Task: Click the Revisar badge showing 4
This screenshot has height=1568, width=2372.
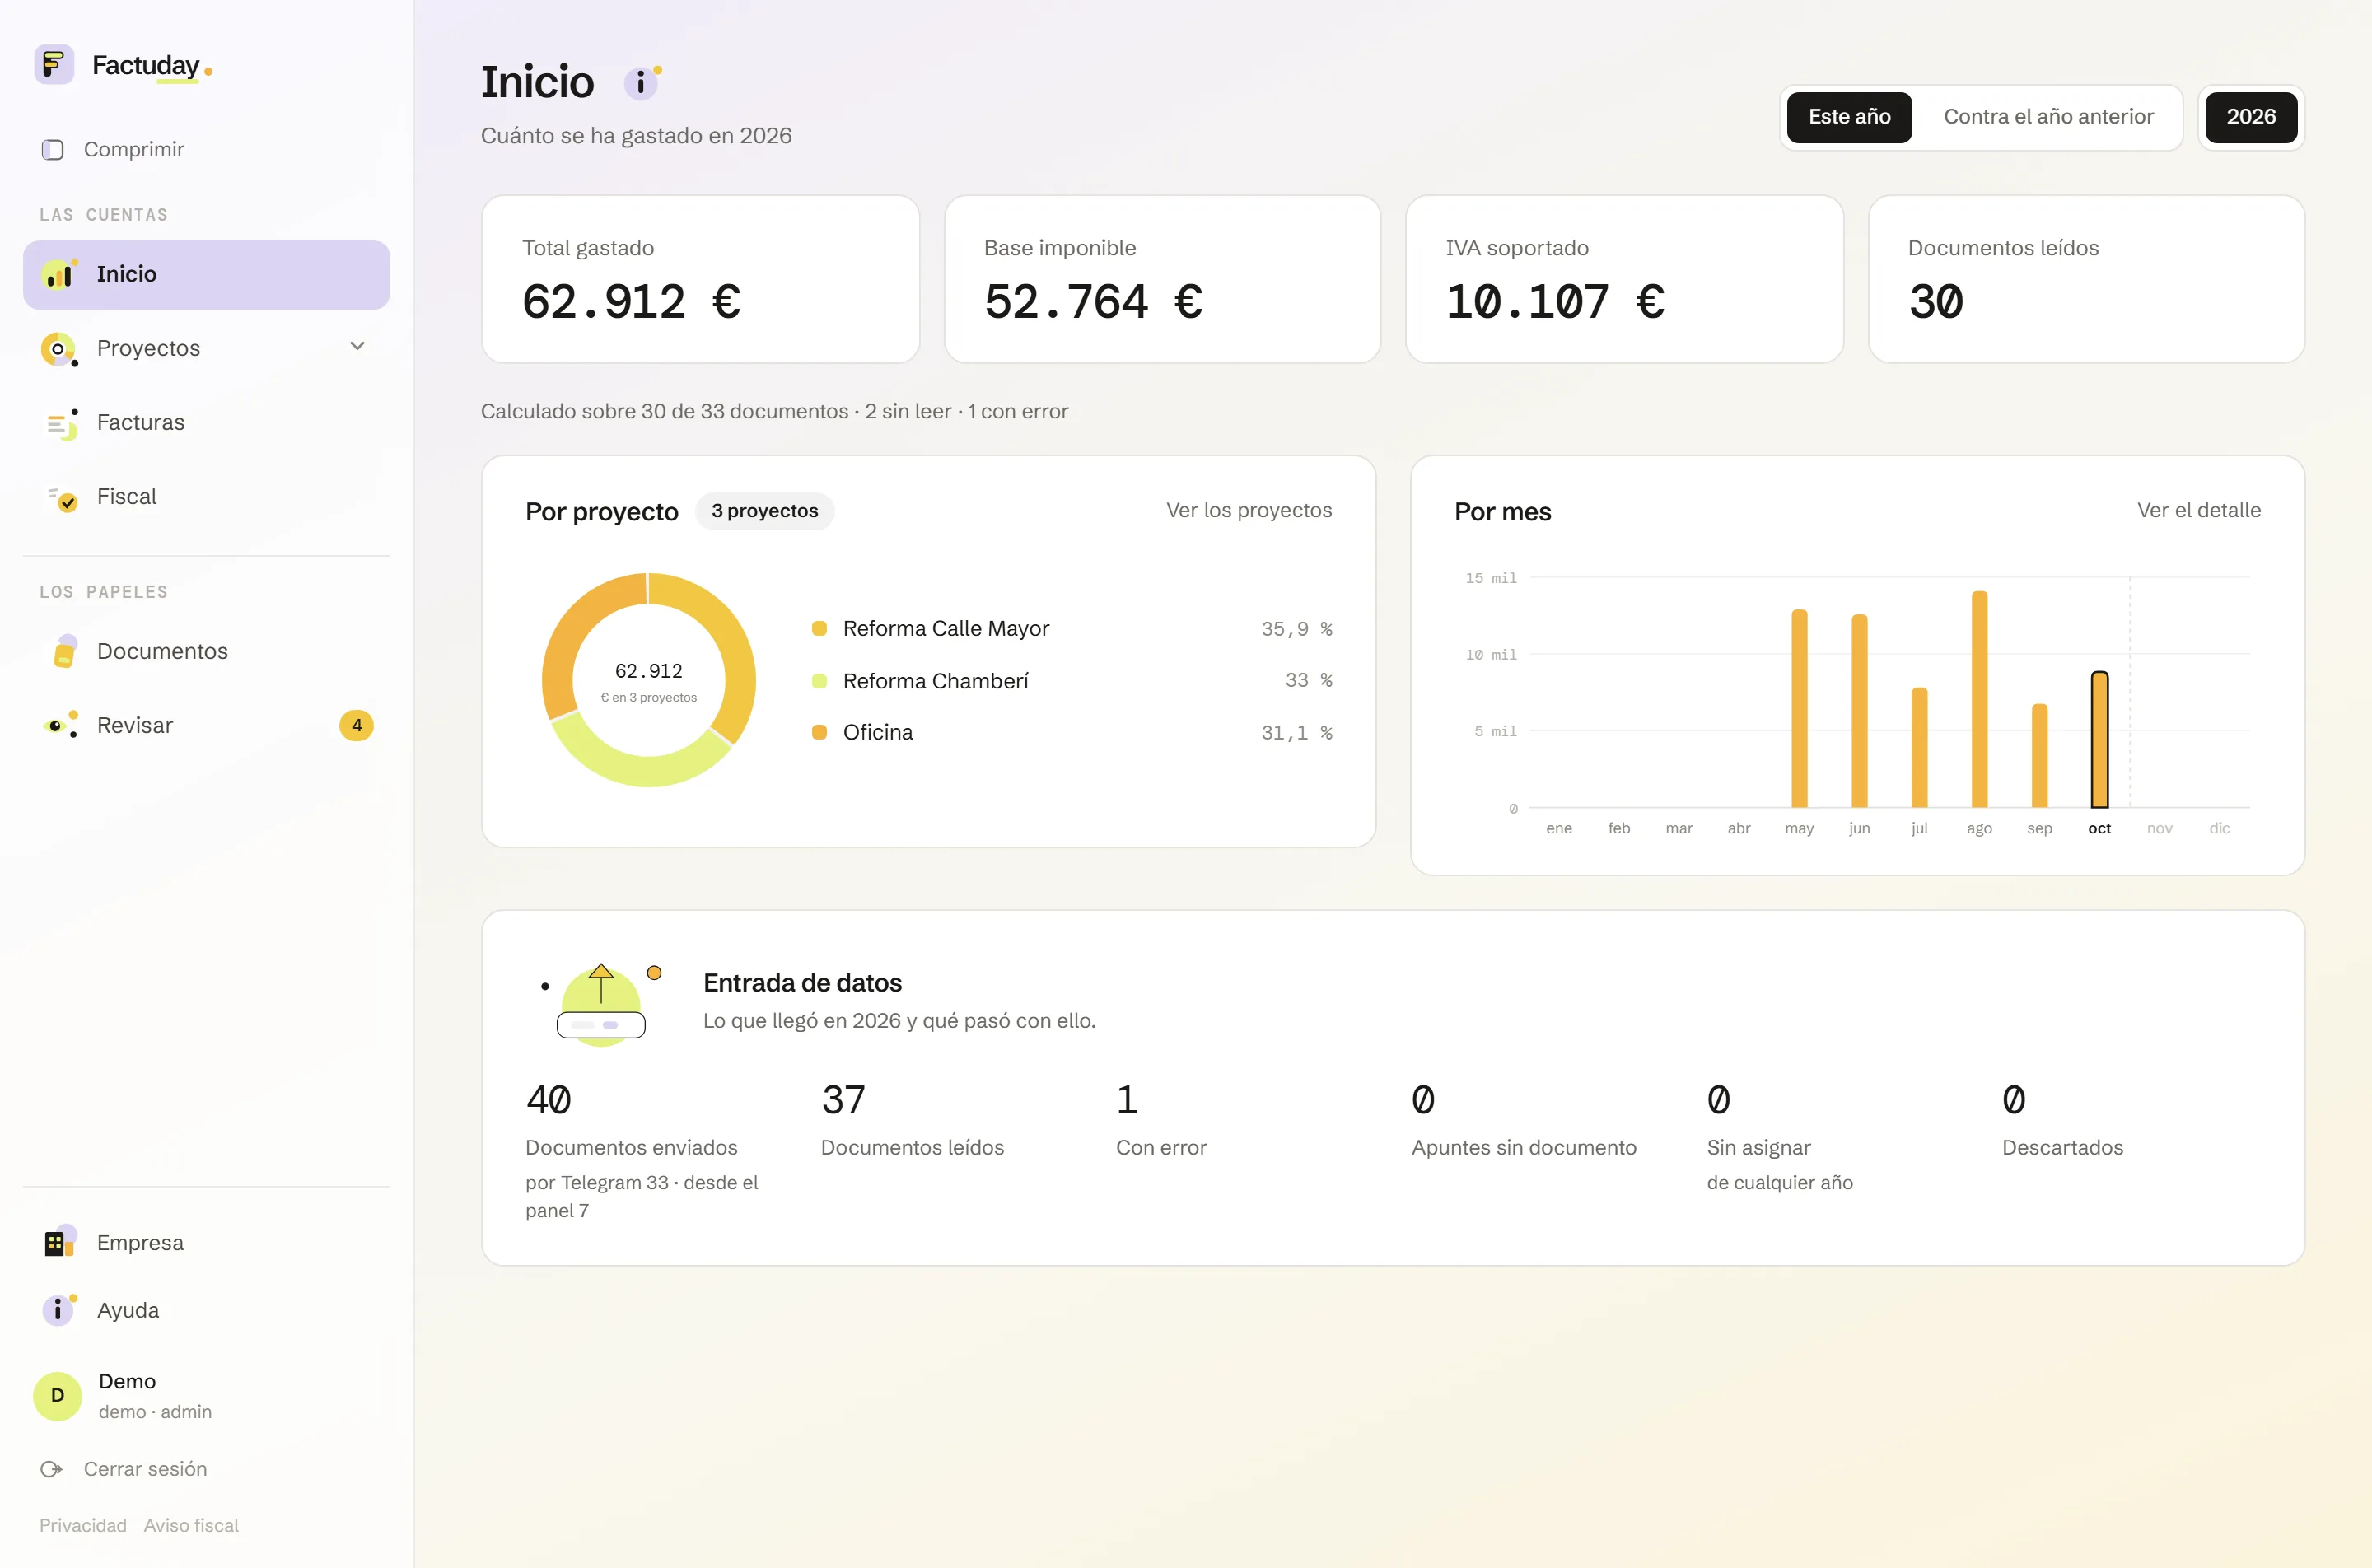Action: point(357,725)
